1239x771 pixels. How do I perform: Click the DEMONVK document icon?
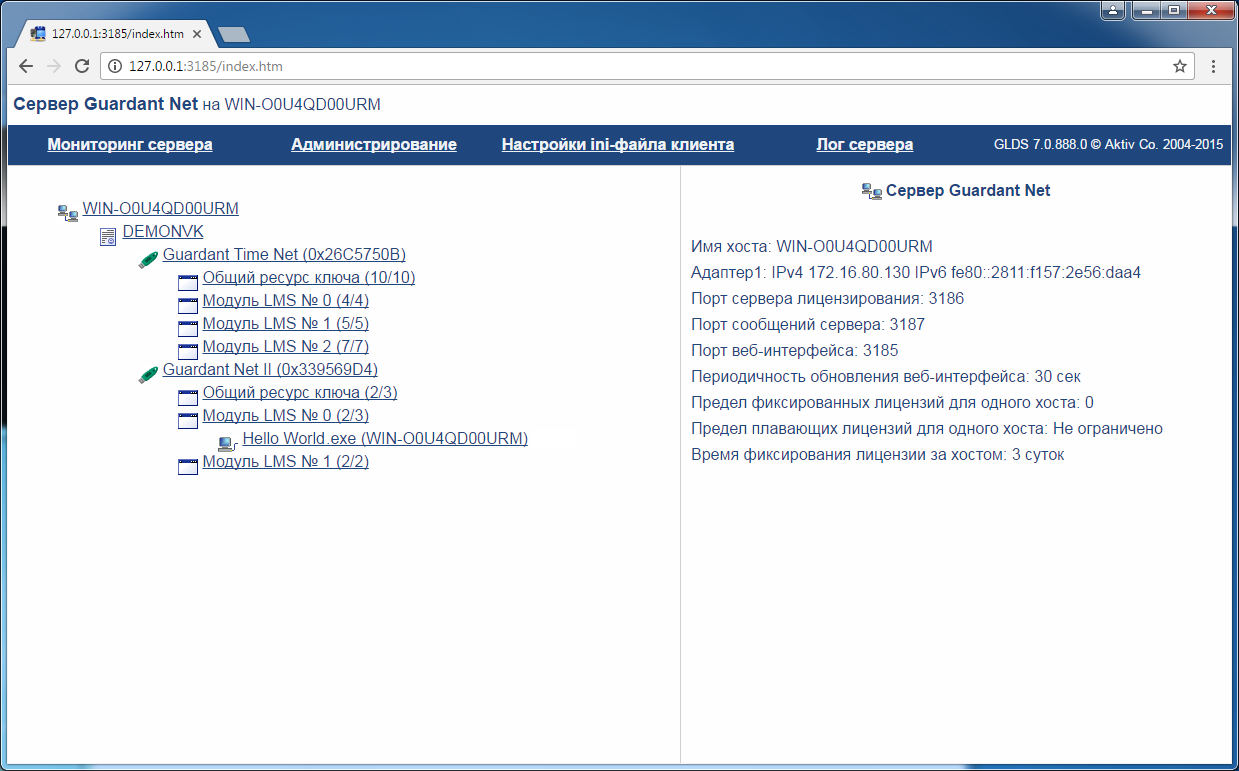coord(108,236)
